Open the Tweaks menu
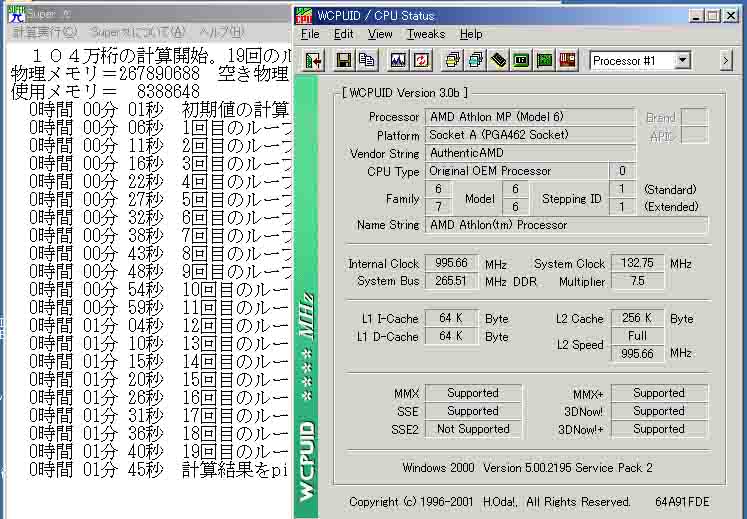This screenshot has height=519, width=747. tap(426, 34)
